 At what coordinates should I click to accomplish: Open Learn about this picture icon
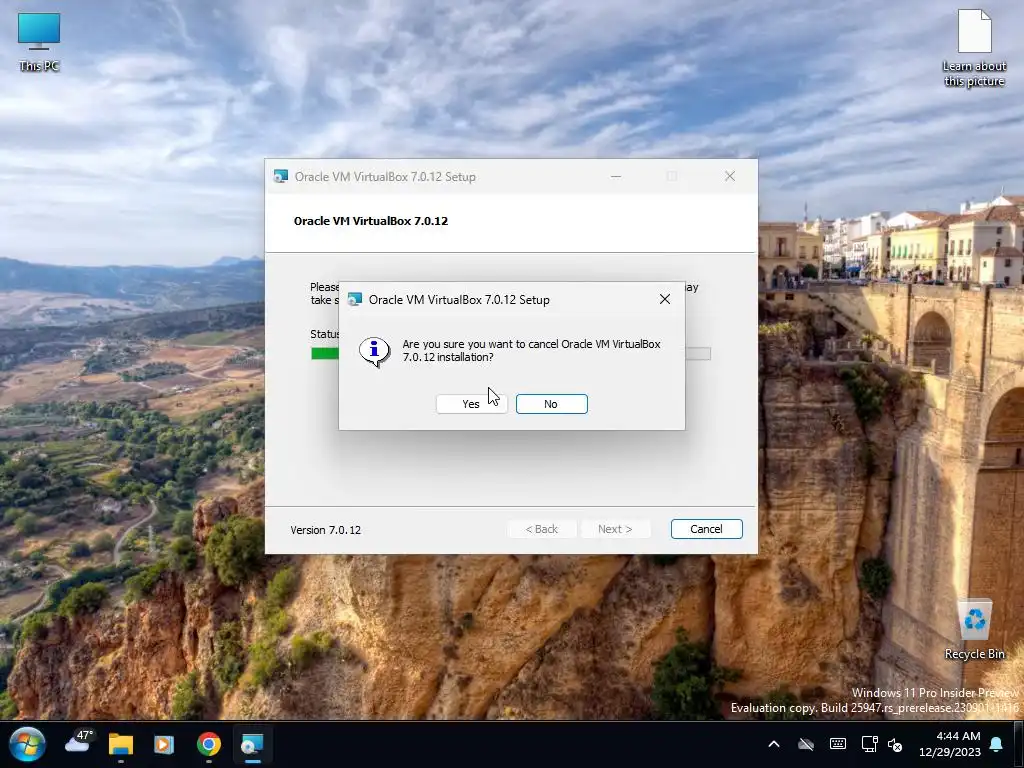(974, 48)
